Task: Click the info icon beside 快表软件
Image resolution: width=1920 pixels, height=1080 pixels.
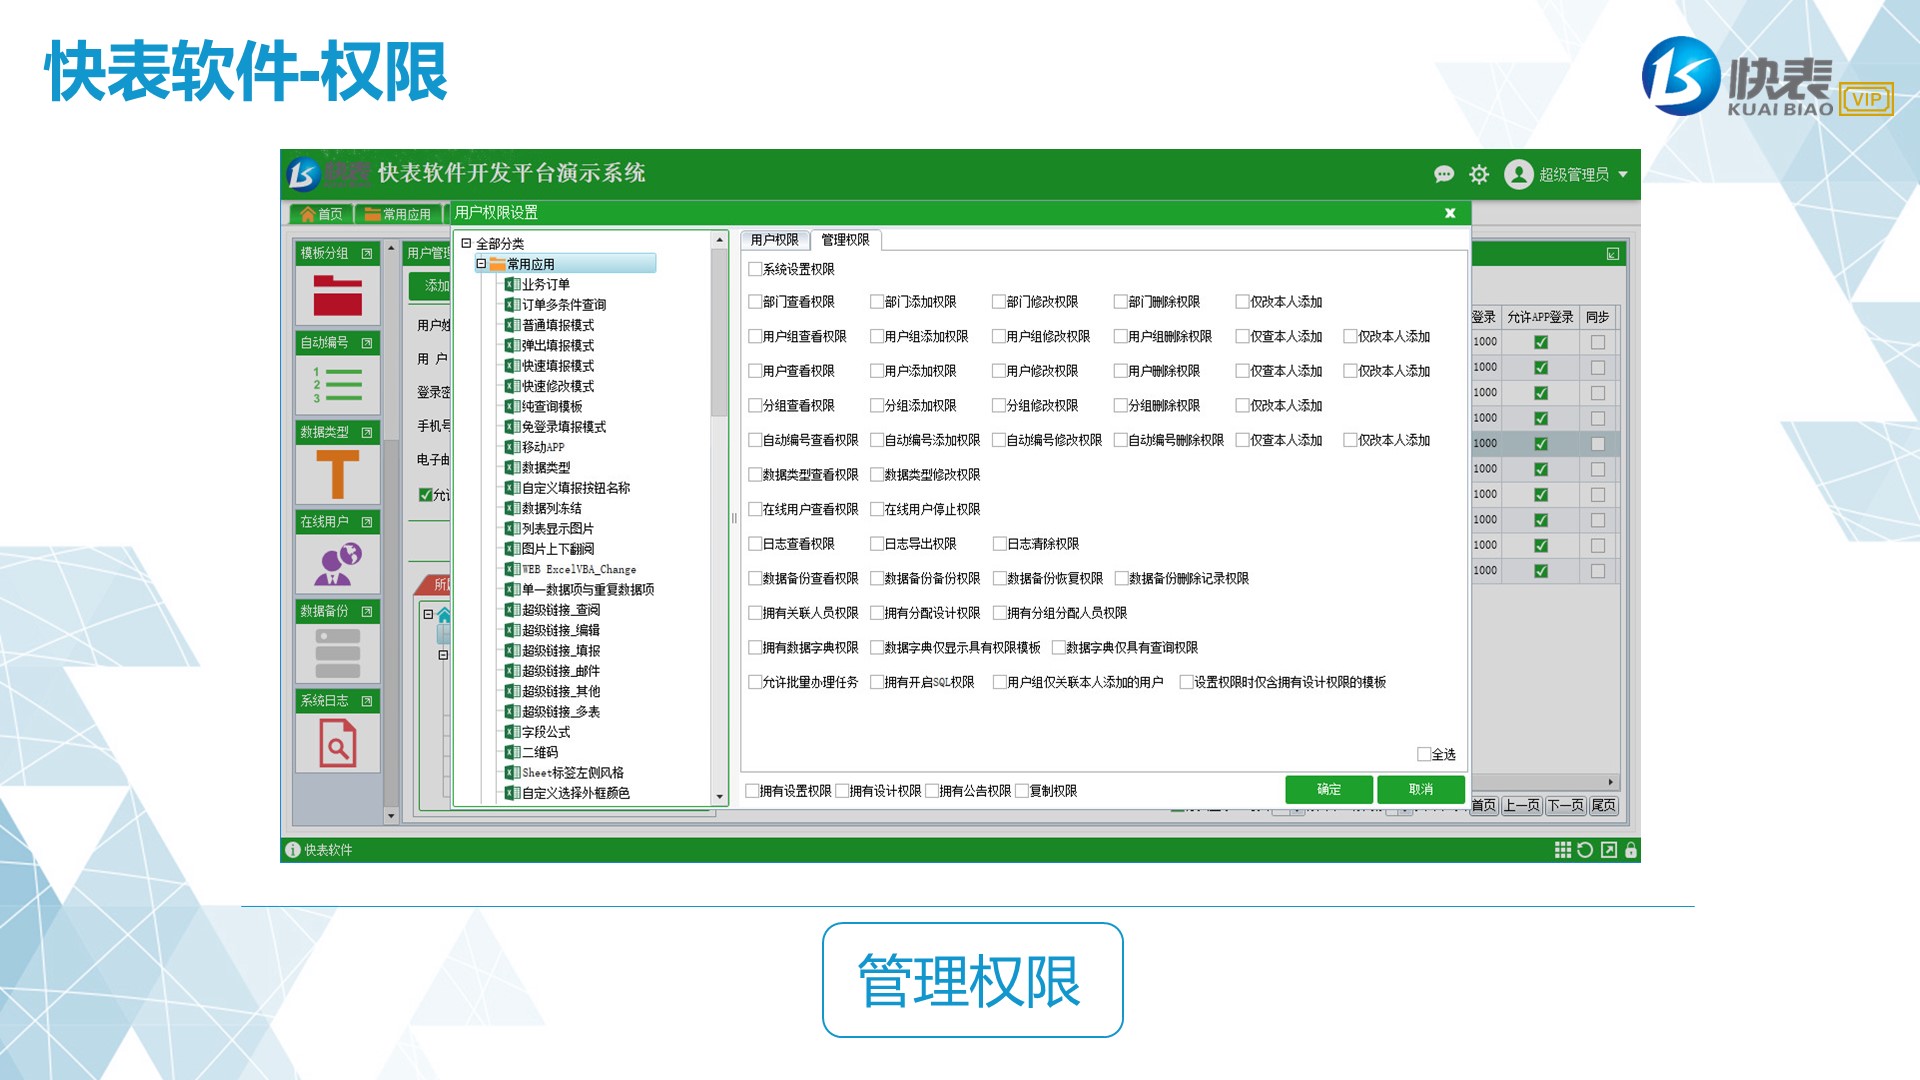Action: [x=293, y=850]
